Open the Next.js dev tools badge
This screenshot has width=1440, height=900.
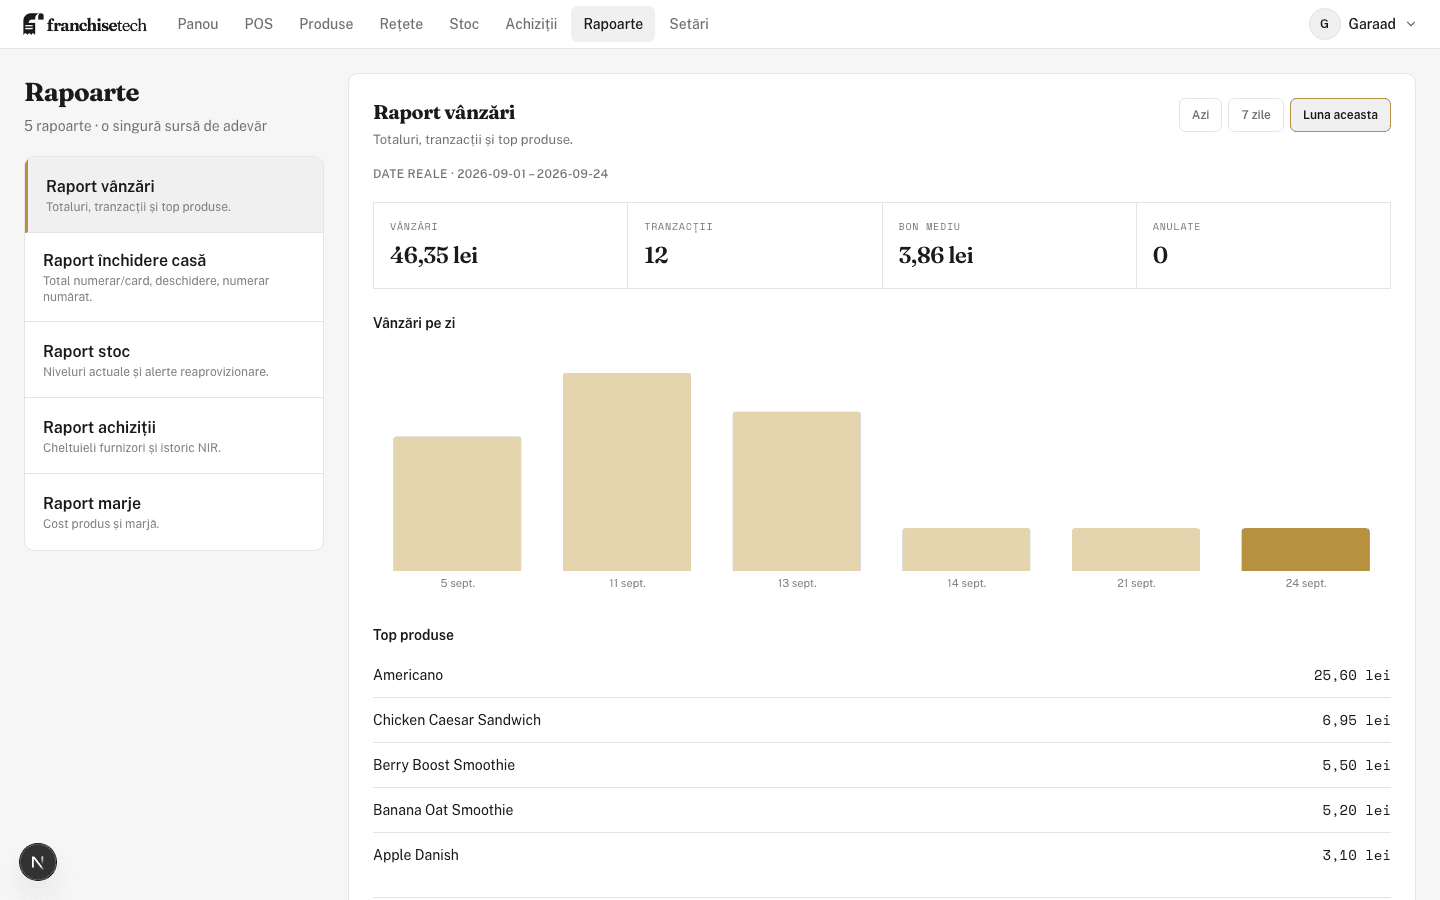pyautogui.click(x=38, y=862)
